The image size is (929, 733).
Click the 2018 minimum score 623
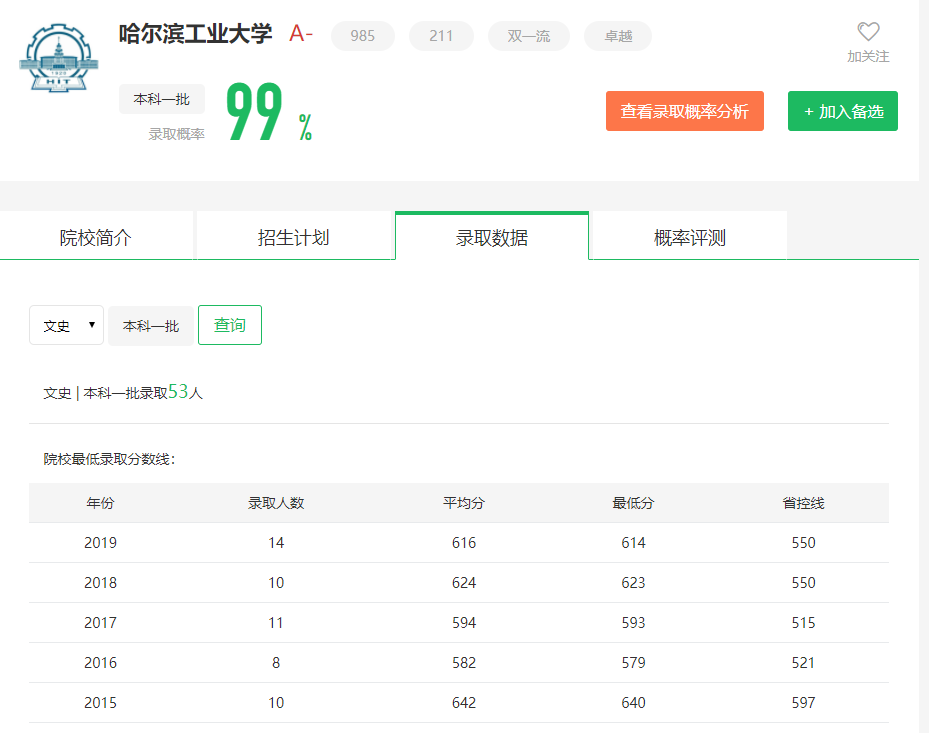pyautogui.click(x=633, y=582)
